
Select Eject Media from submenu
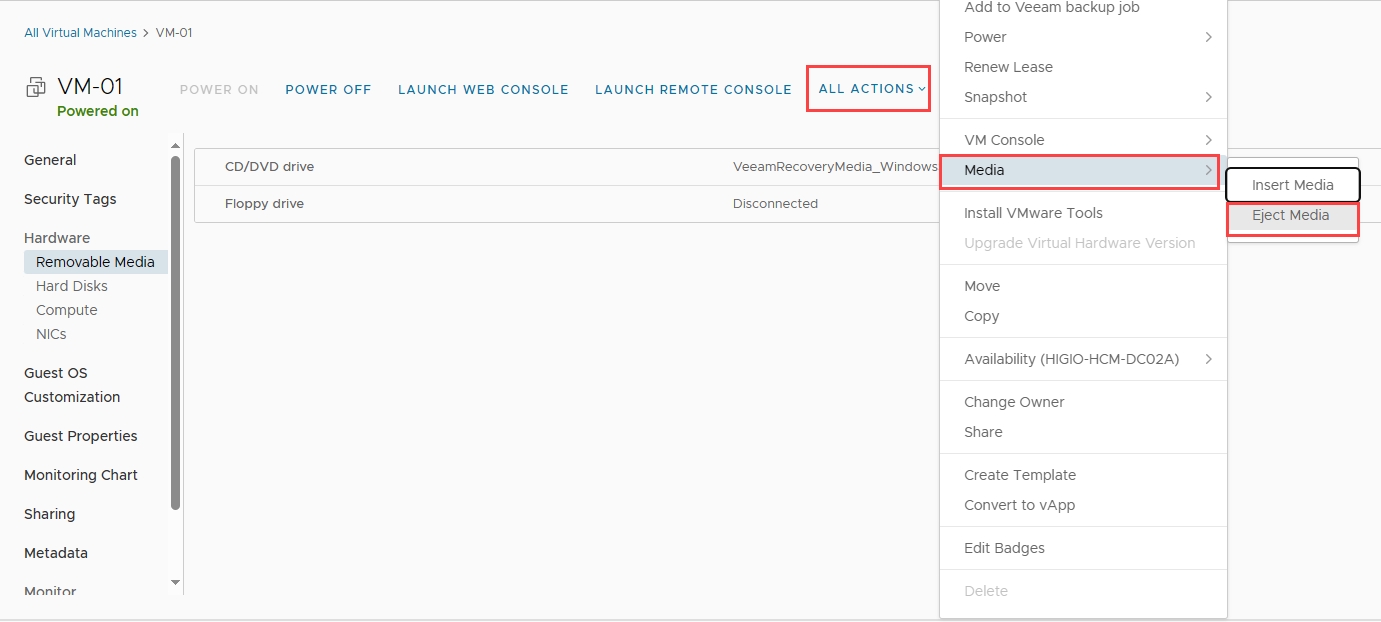pyautogui.click(x=1291, y=215)
